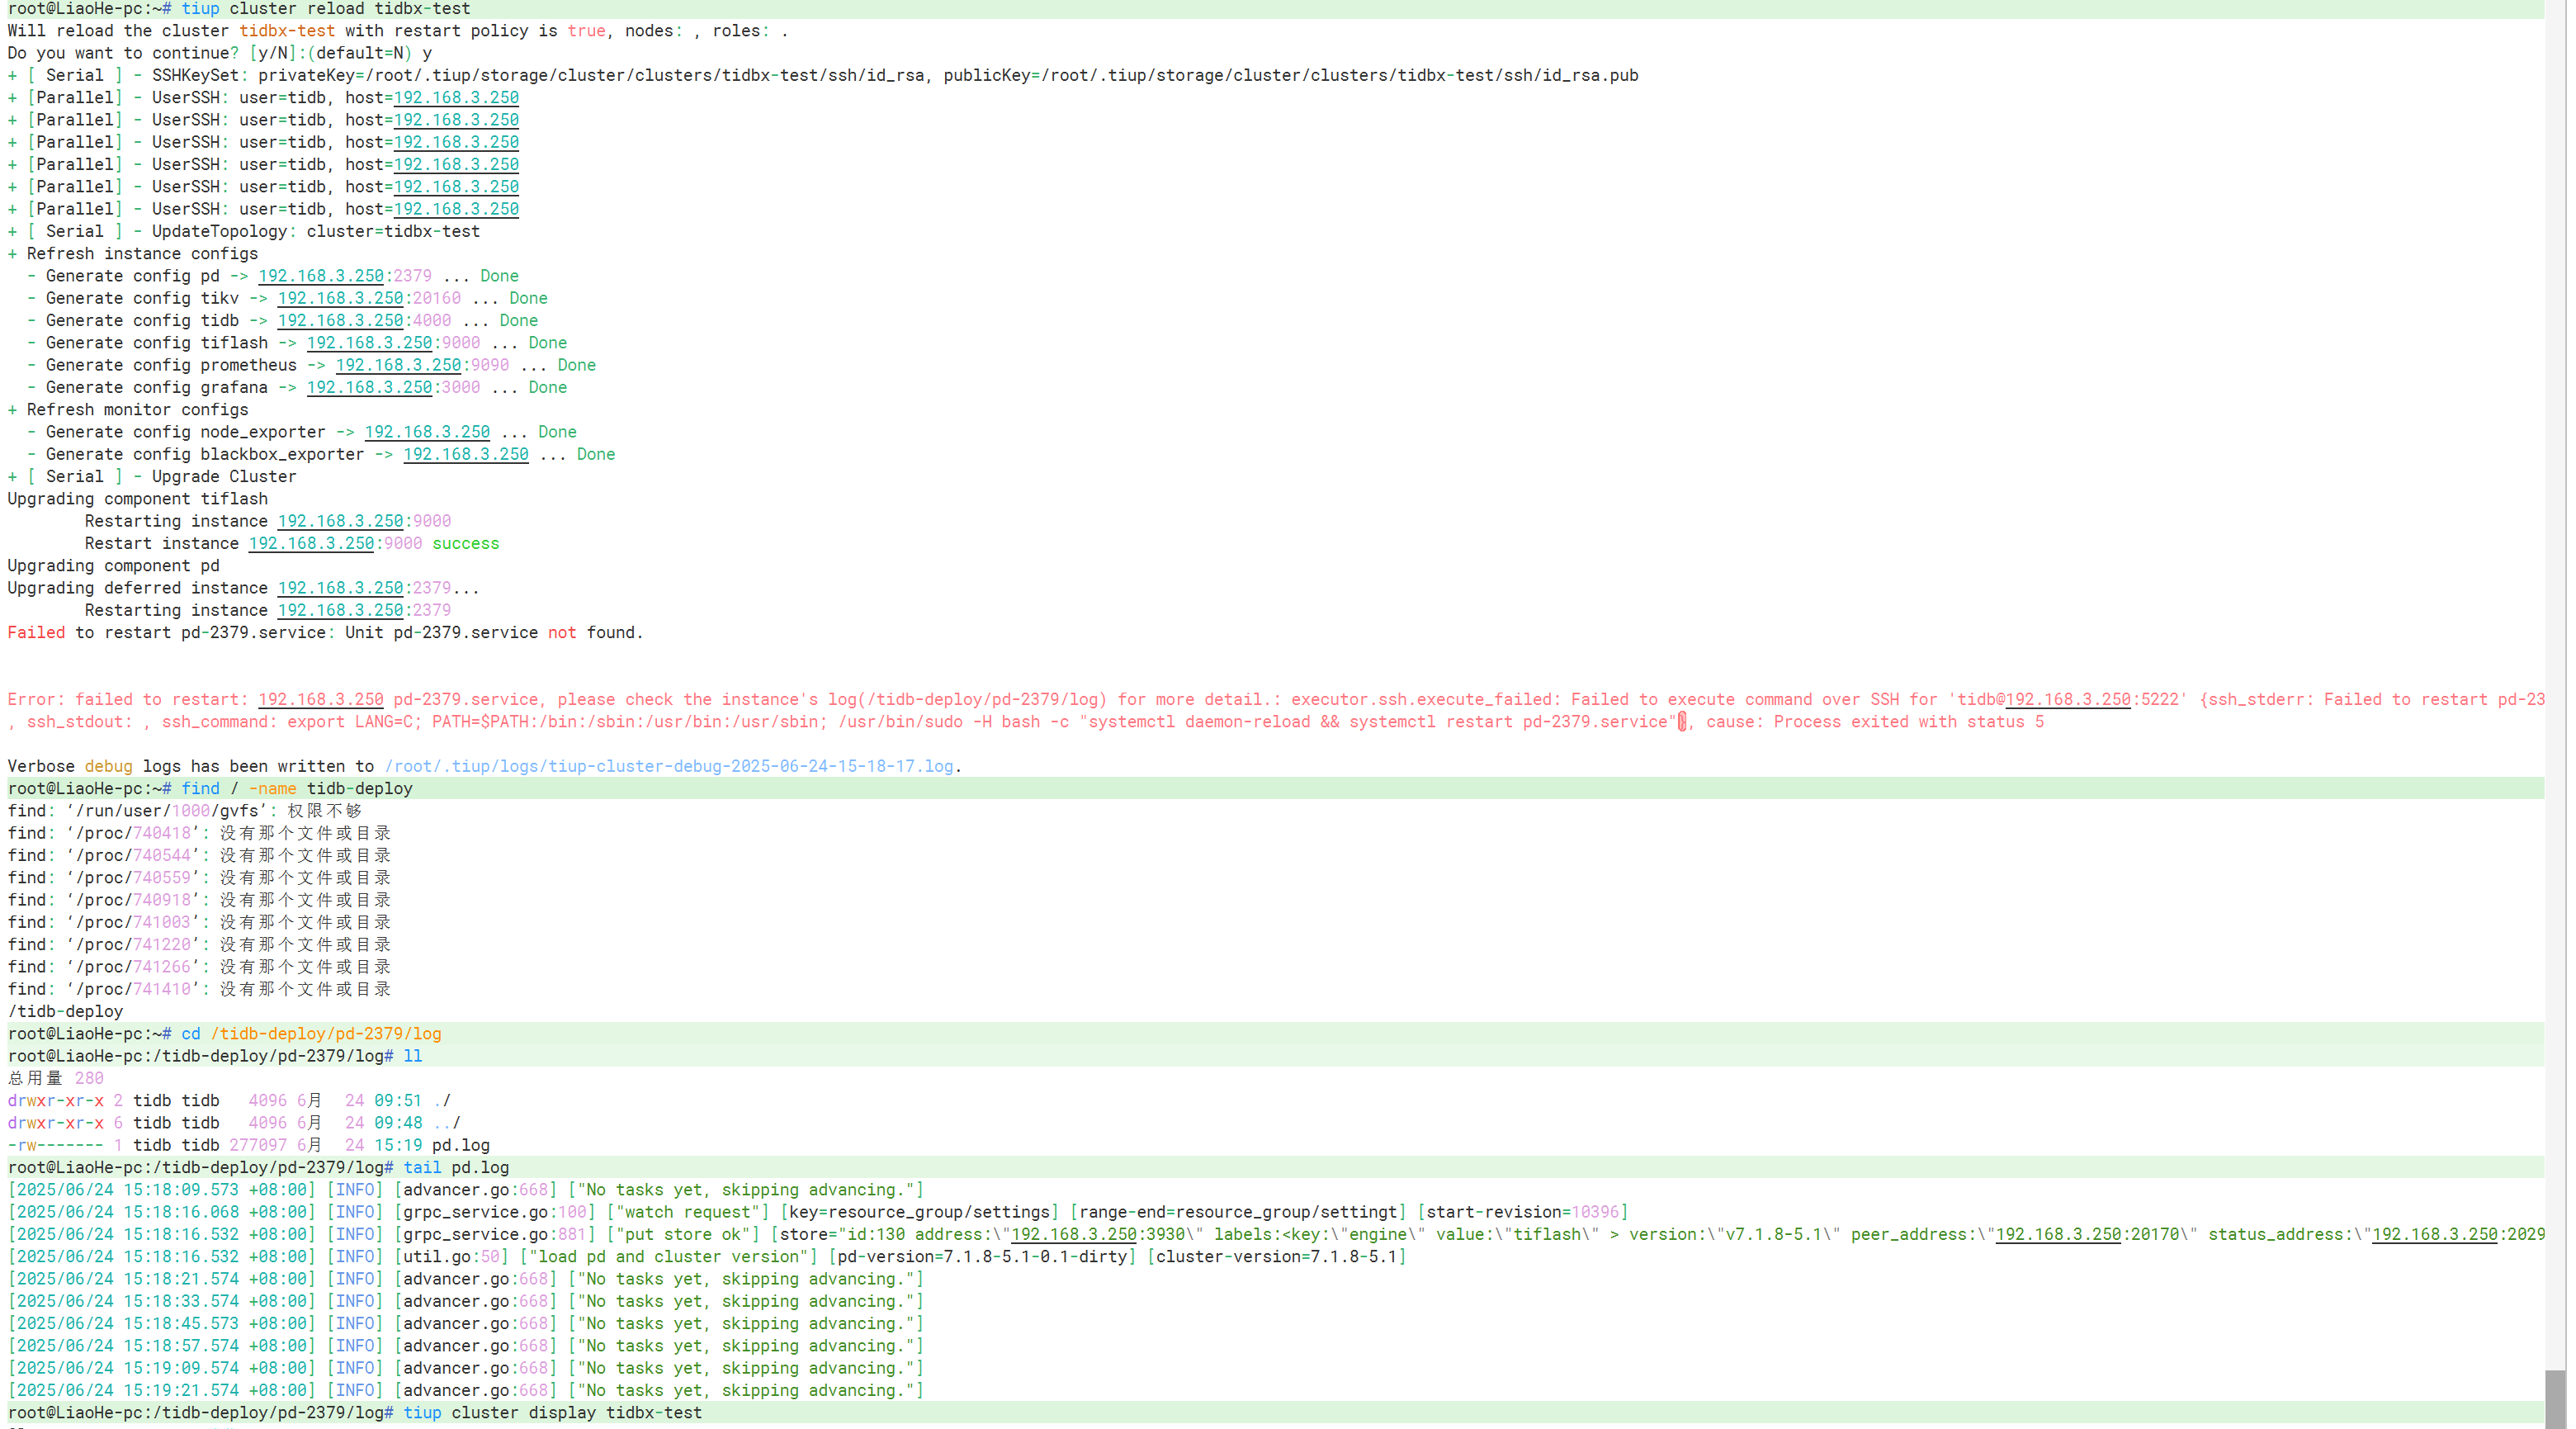Open the tiup-cluster-debug log file path
This screenshot has height=1429, width=2576.
[x=669, y=767]
